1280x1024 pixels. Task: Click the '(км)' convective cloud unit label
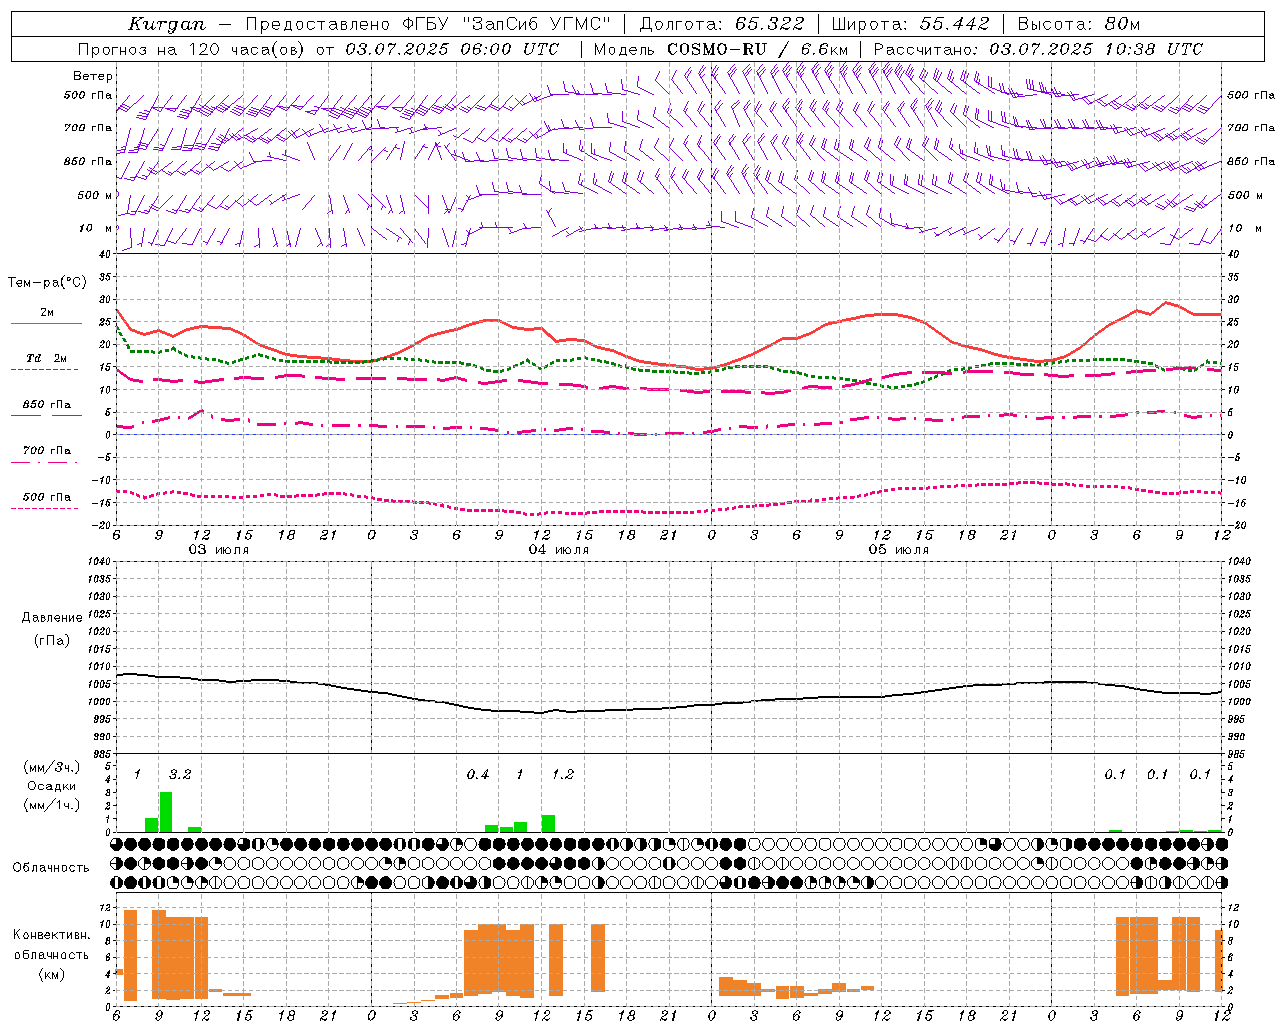point(51,974)
